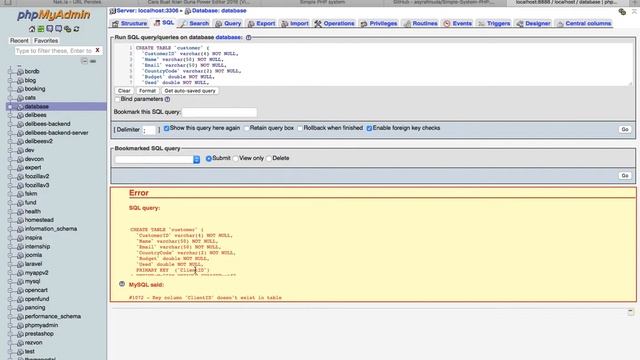The height and width of the screenshot is (360, 640).
Task: Collapse all databases in navigation tree
Action: pos(84,61)
